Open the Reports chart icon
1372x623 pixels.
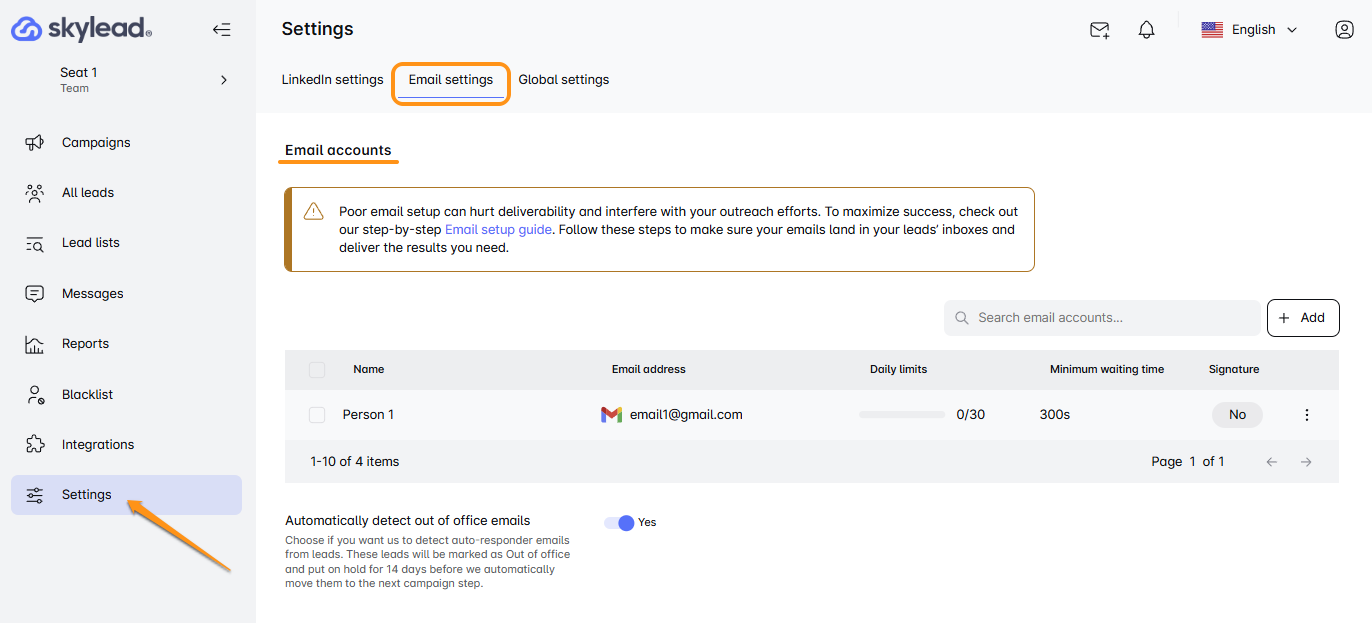[34, 344]
